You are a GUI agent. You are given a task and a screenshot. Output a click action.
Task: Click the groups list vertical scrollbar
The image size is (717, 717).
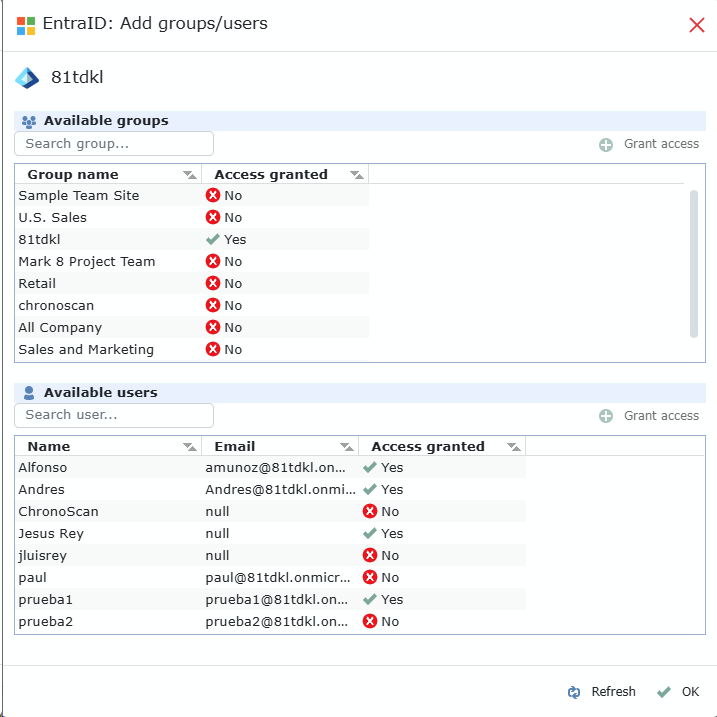[694, 264]
